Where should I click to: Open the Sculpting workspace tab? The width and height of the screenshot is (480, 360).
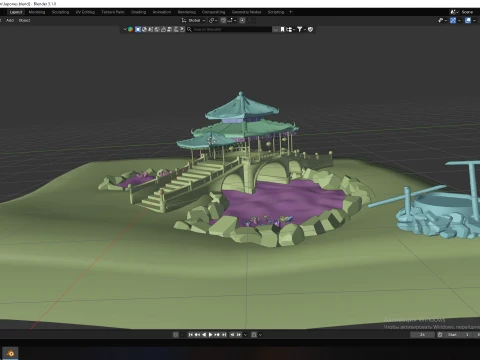pyautogui.click(x=60, y=12)
